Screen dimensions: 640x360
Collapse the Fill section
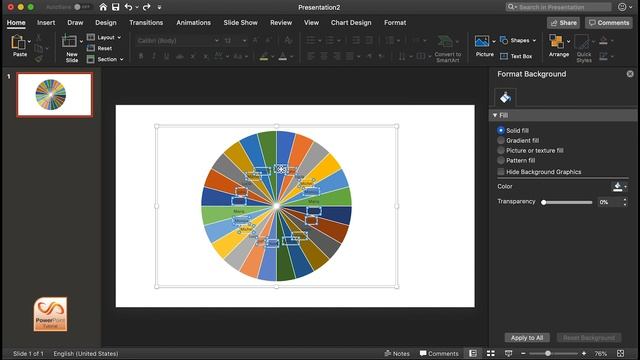495,116
